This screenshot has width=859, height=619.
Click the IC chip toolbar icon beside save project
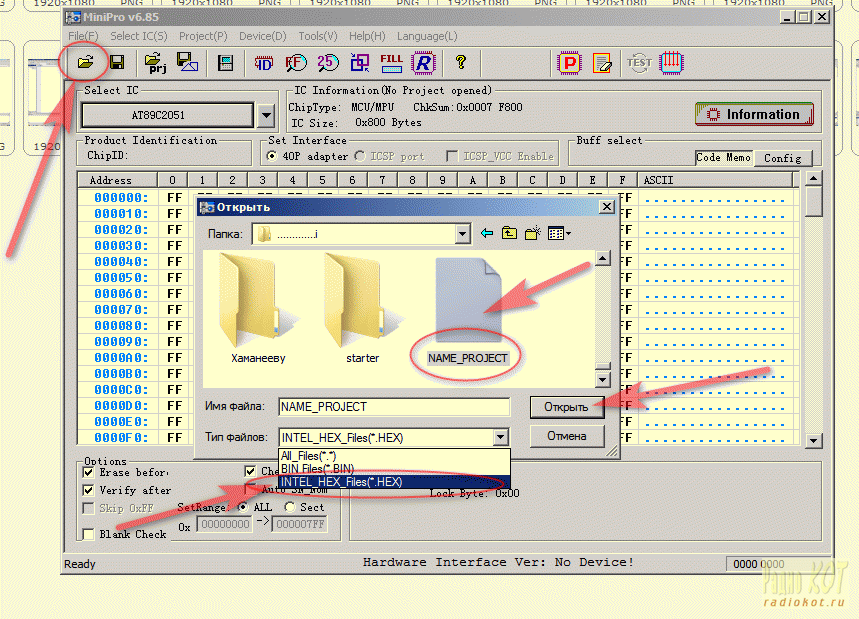[x=226, y=63]
